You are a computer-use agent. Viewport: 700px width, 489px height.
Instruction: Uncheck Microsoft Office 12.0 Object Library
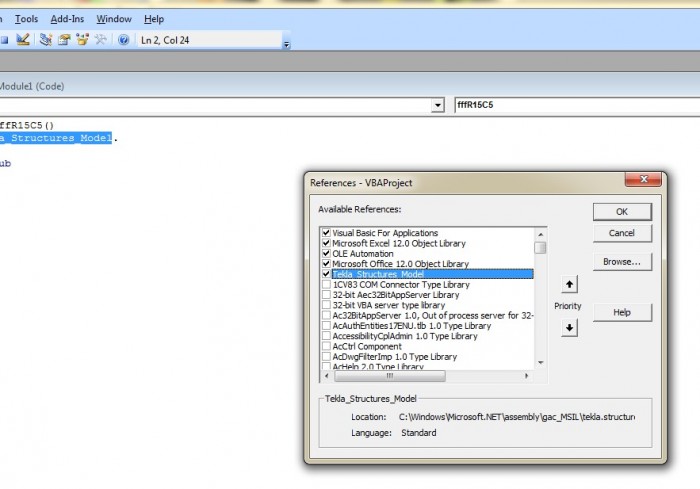326,263
